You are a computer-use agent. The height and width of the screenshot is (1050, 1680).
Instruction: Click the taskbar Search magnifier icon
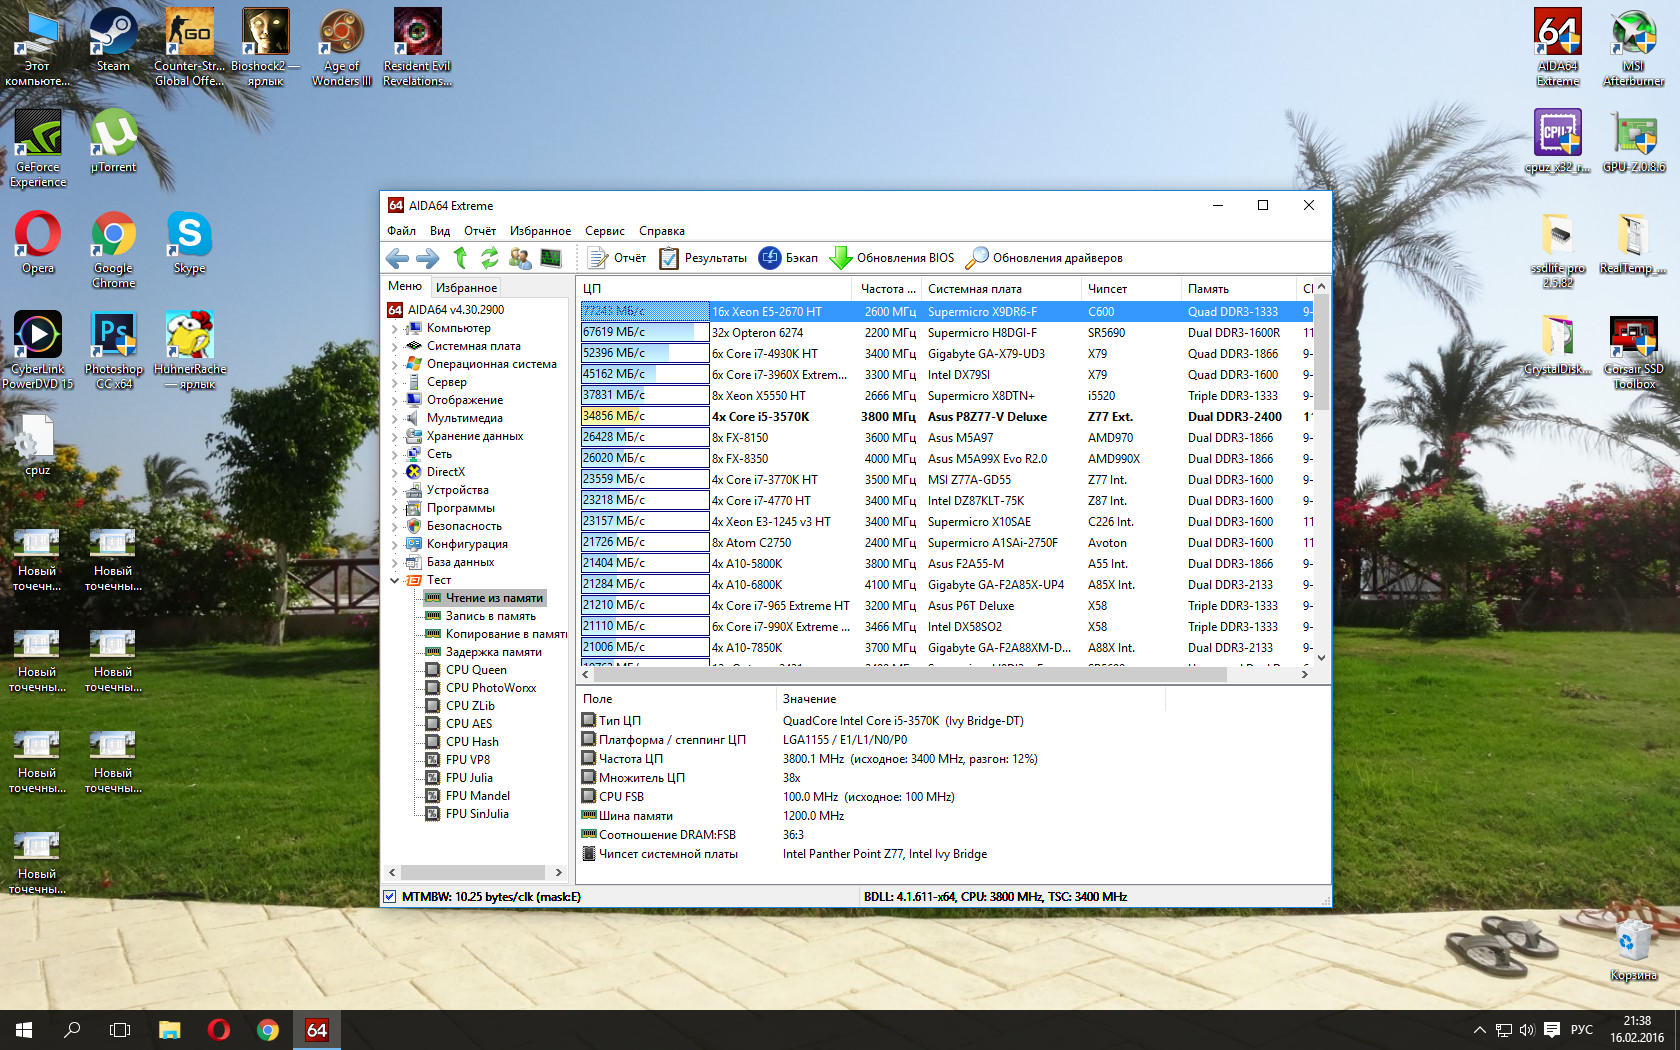click(72, 1030)
